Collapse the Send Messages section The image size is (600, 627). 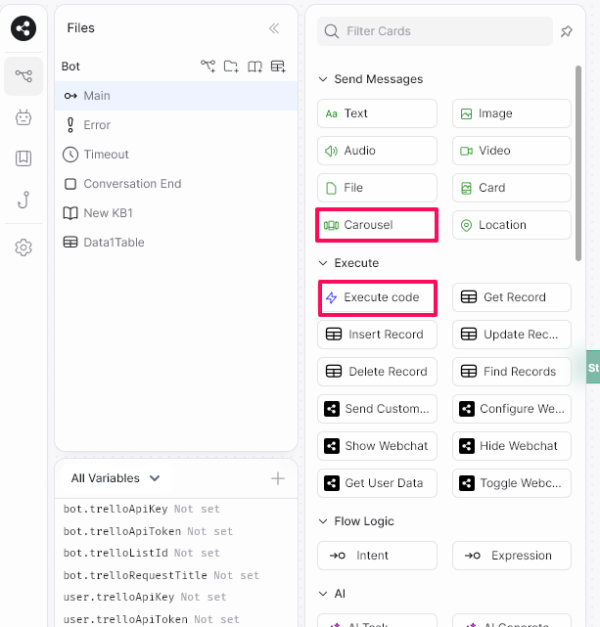pyautogui.click(x=323, y=79)
